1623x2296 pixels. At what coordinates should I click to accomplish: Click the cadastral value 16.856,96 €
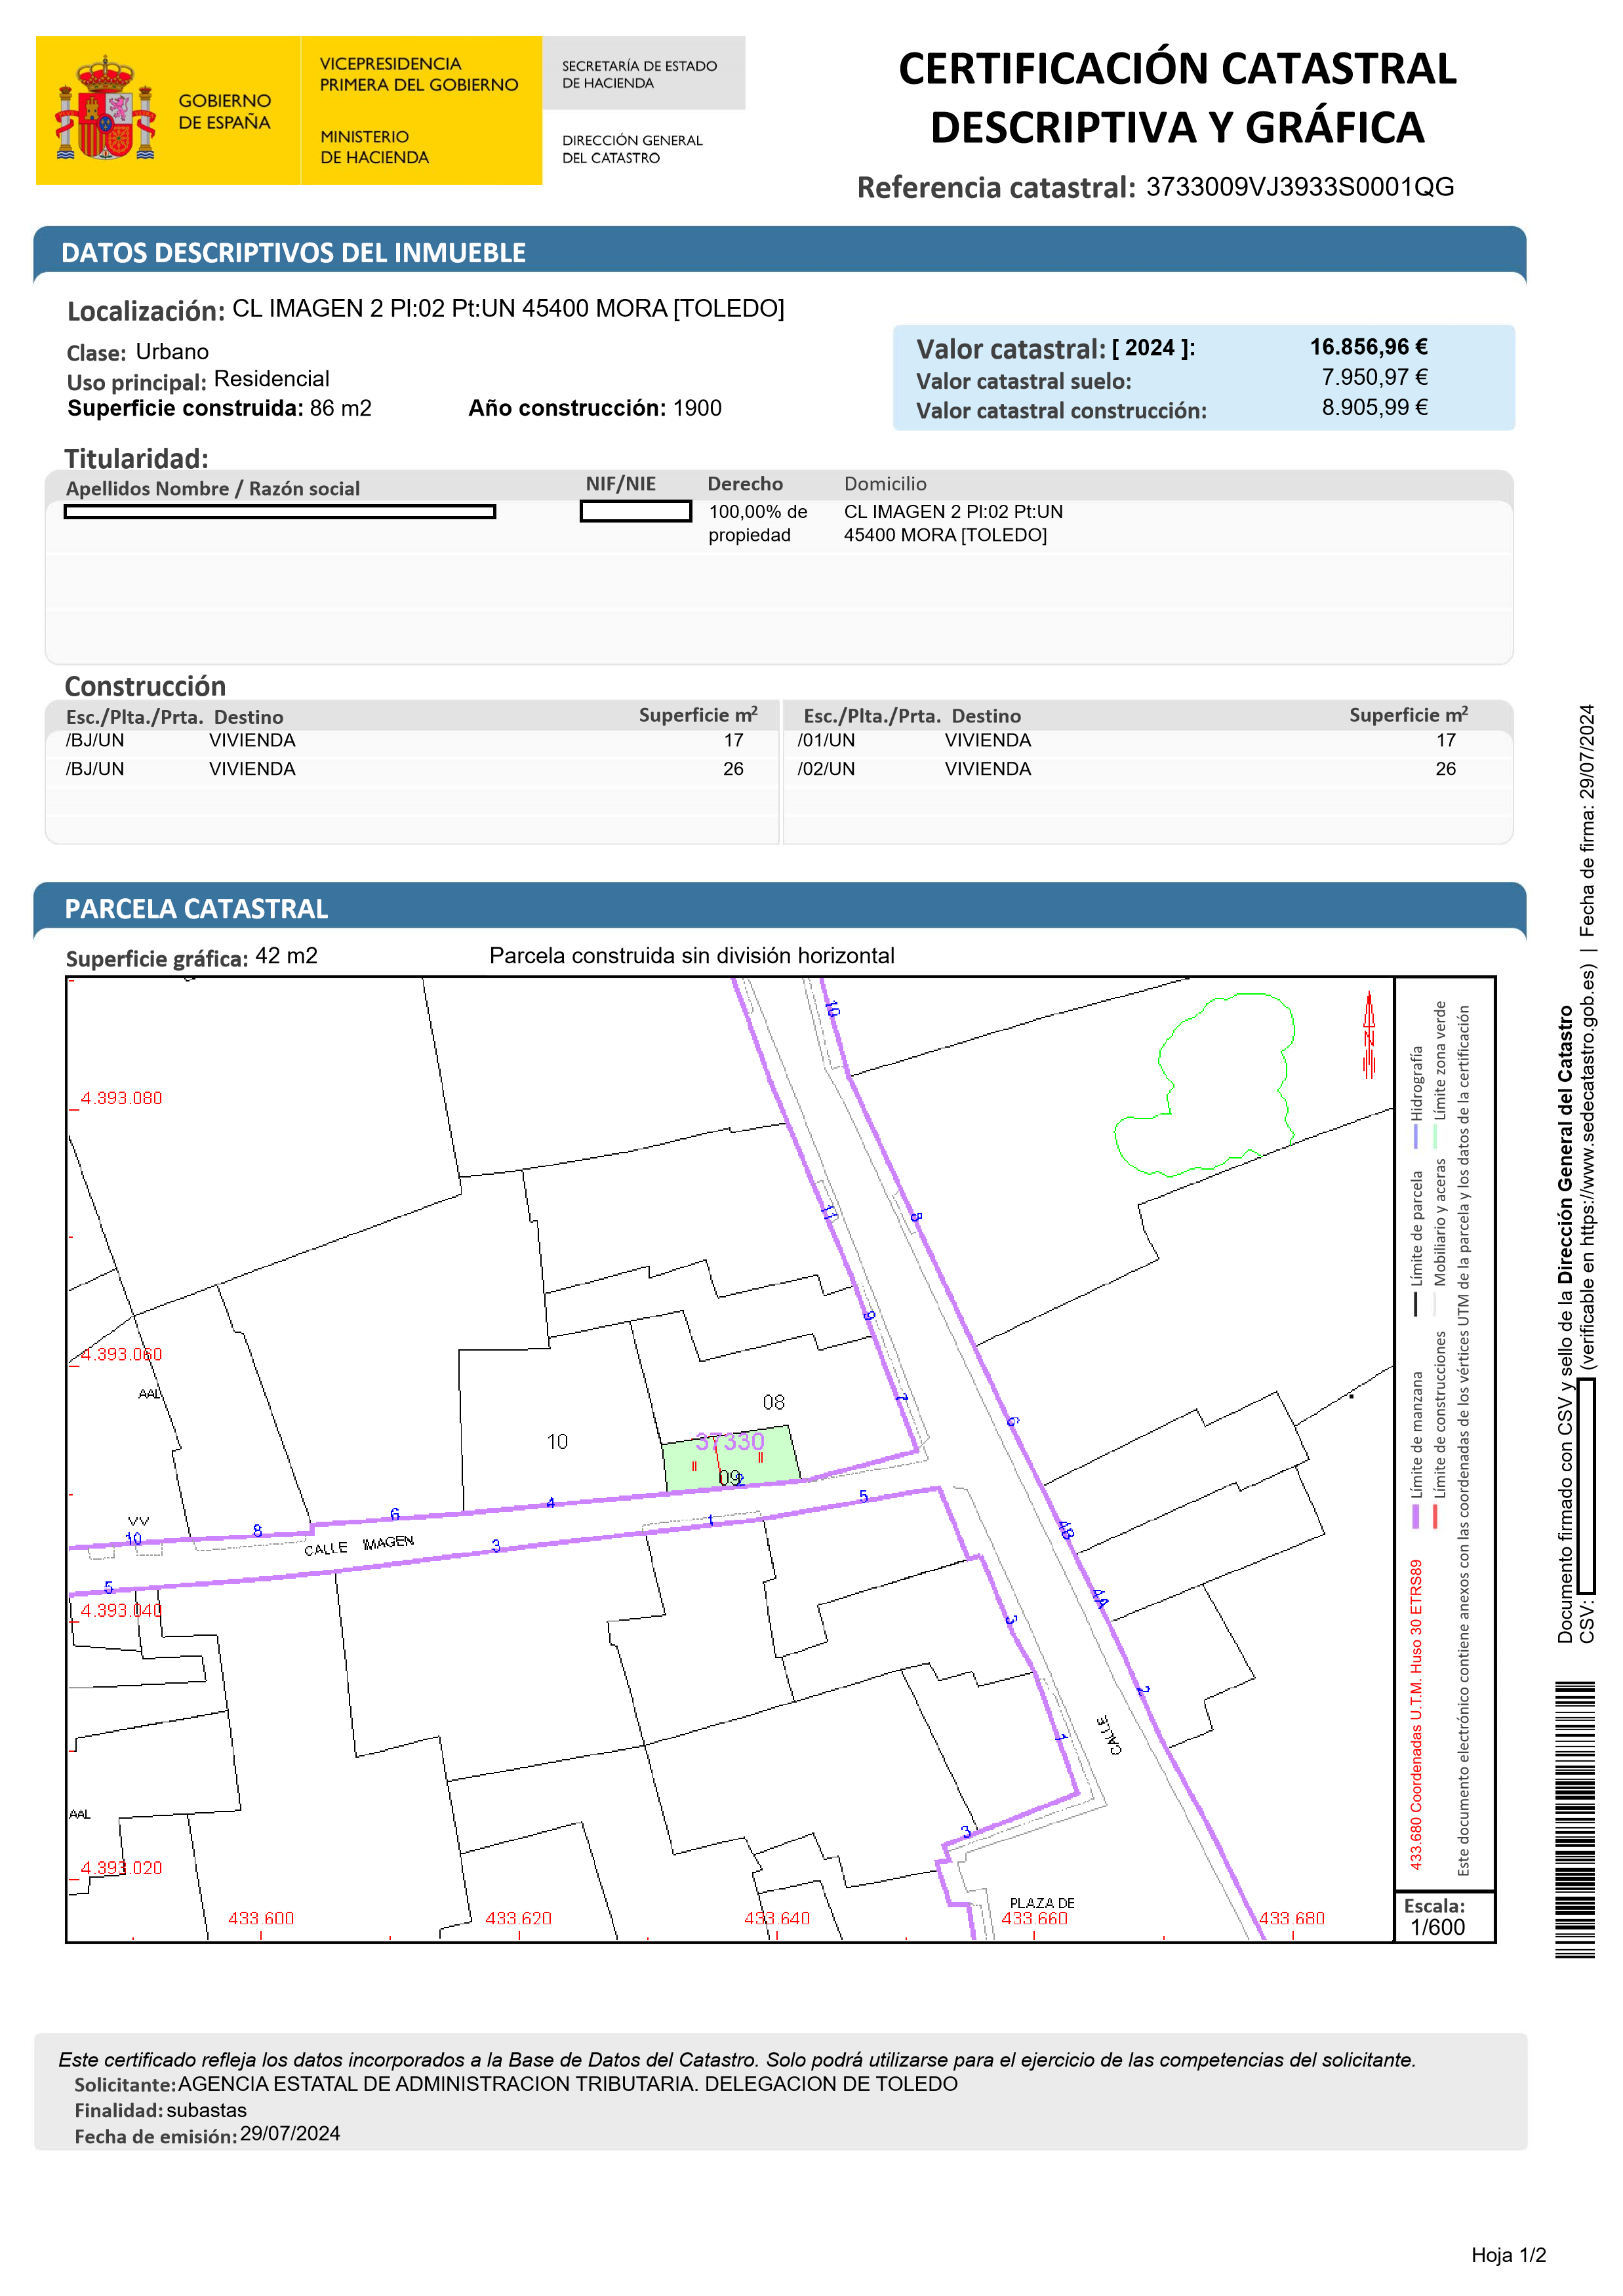point(1368,347)
